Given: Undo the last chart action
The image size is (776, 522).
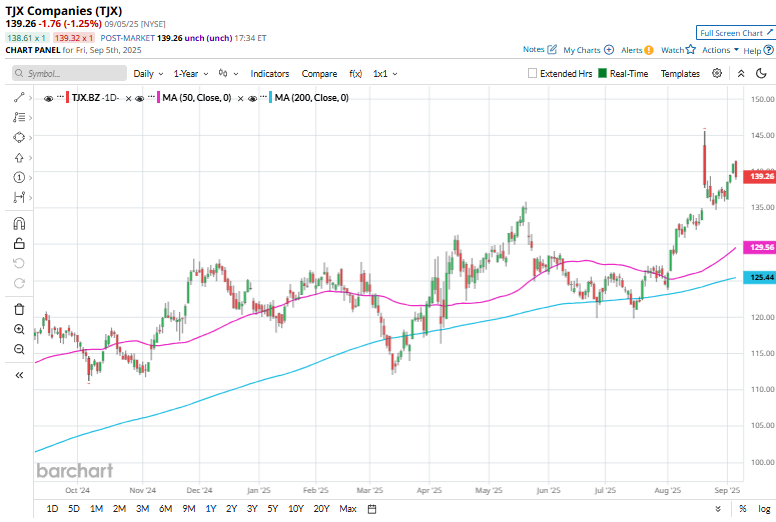Looking at the screenshot, I should click(x=19, y=263).
